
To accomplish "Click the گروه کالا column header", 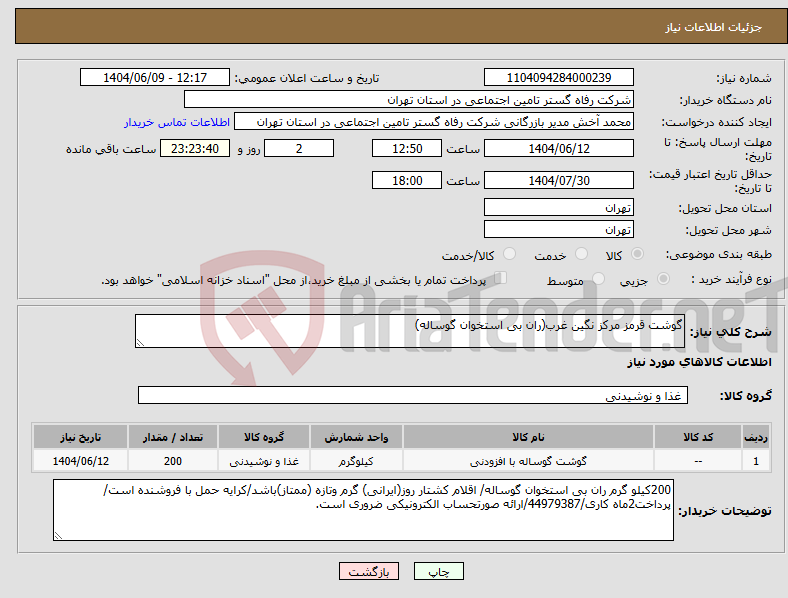I will tap(264, 437).
